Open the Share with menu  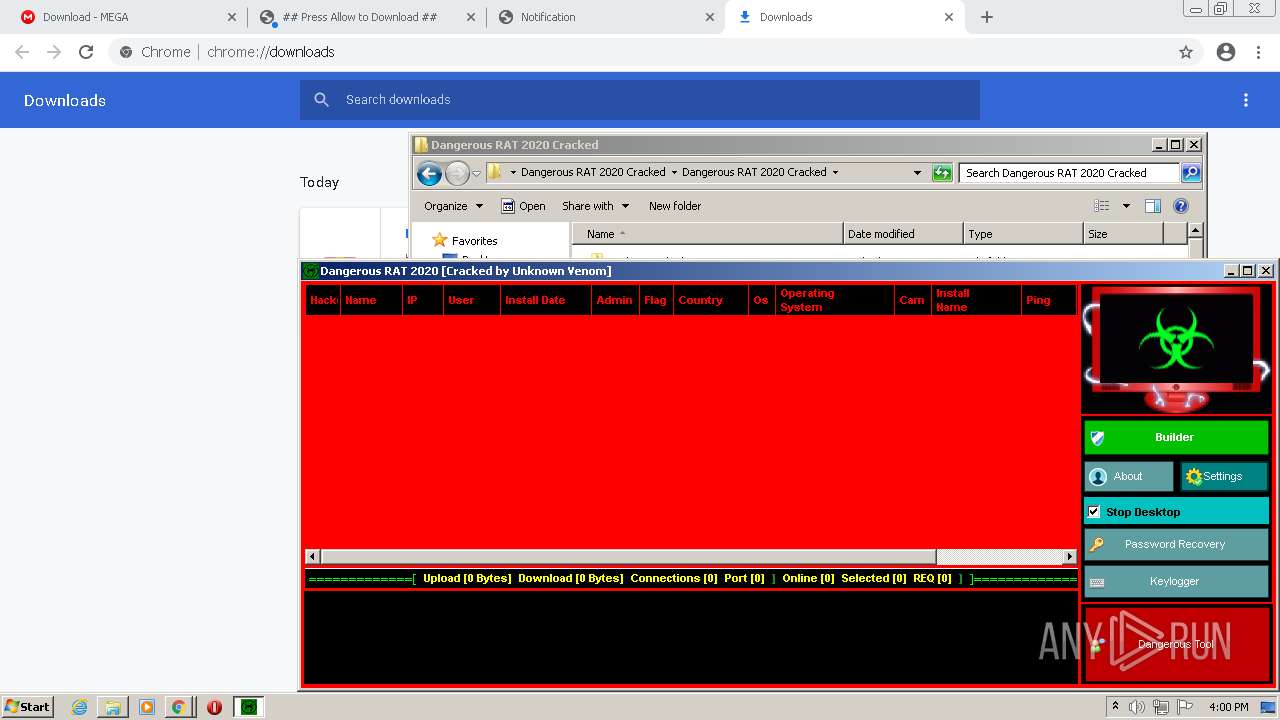point(596,206)
